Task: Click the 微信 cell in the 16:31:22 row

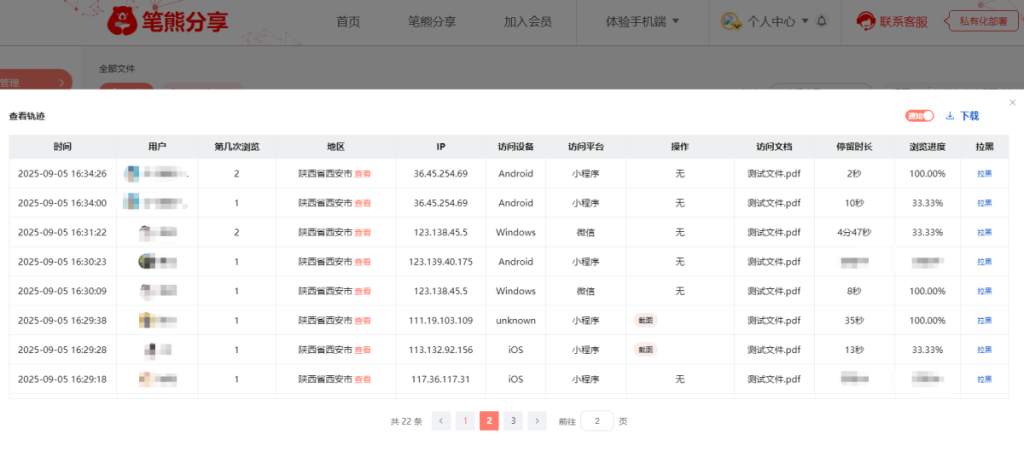Action: click(x=586, y=233)
